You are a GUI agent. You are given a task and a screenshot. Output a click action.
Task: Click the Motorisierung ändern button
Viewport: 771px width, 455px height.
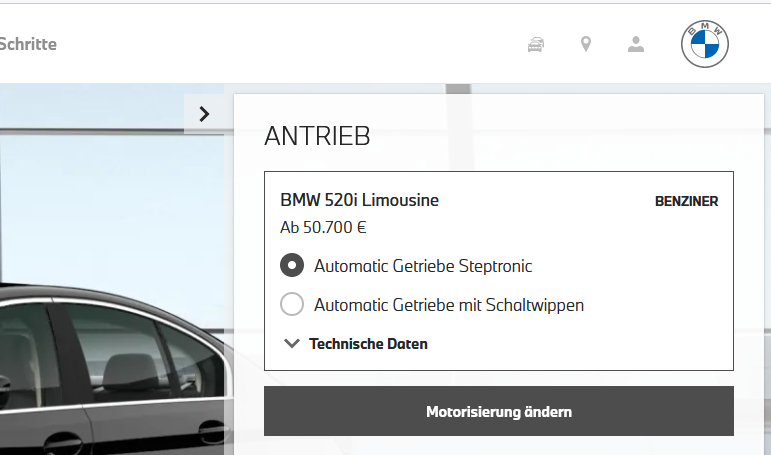pos(499,411)
